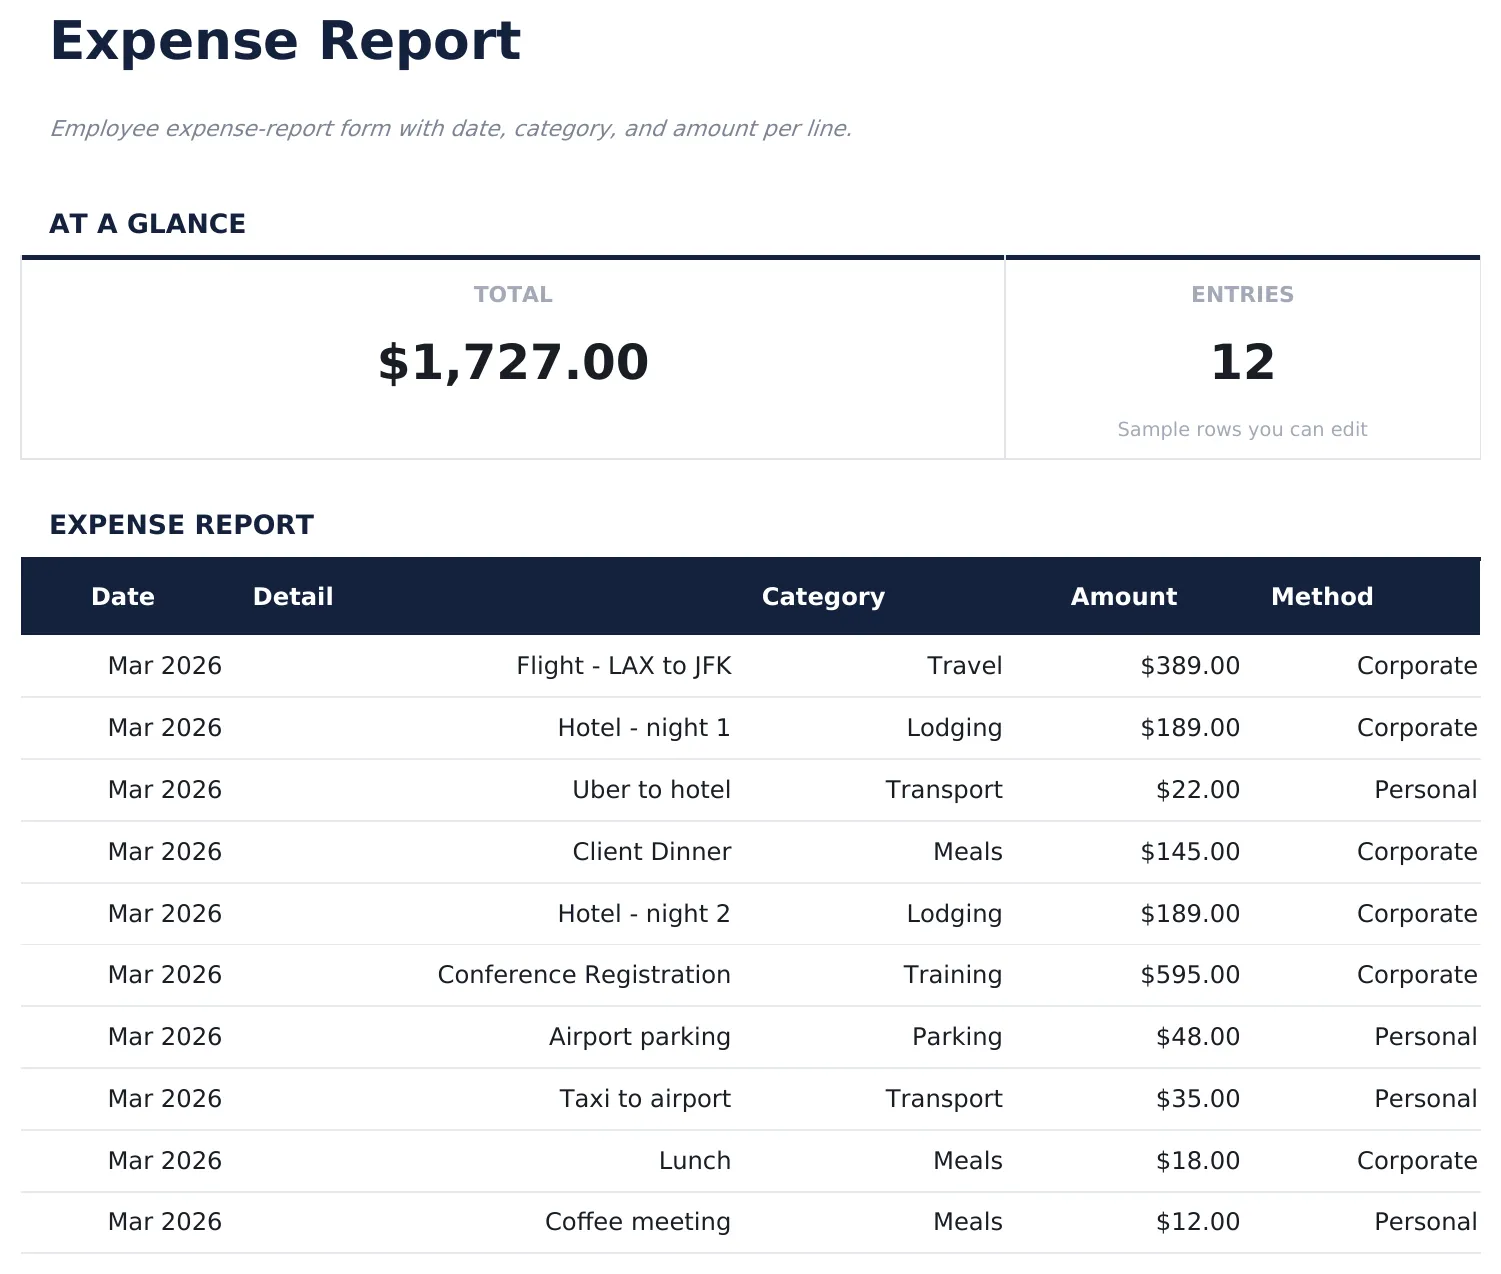Screen dimensions: 1501x1274
Task: Click the Lunch meal expense row
Action: [694, 1160]
